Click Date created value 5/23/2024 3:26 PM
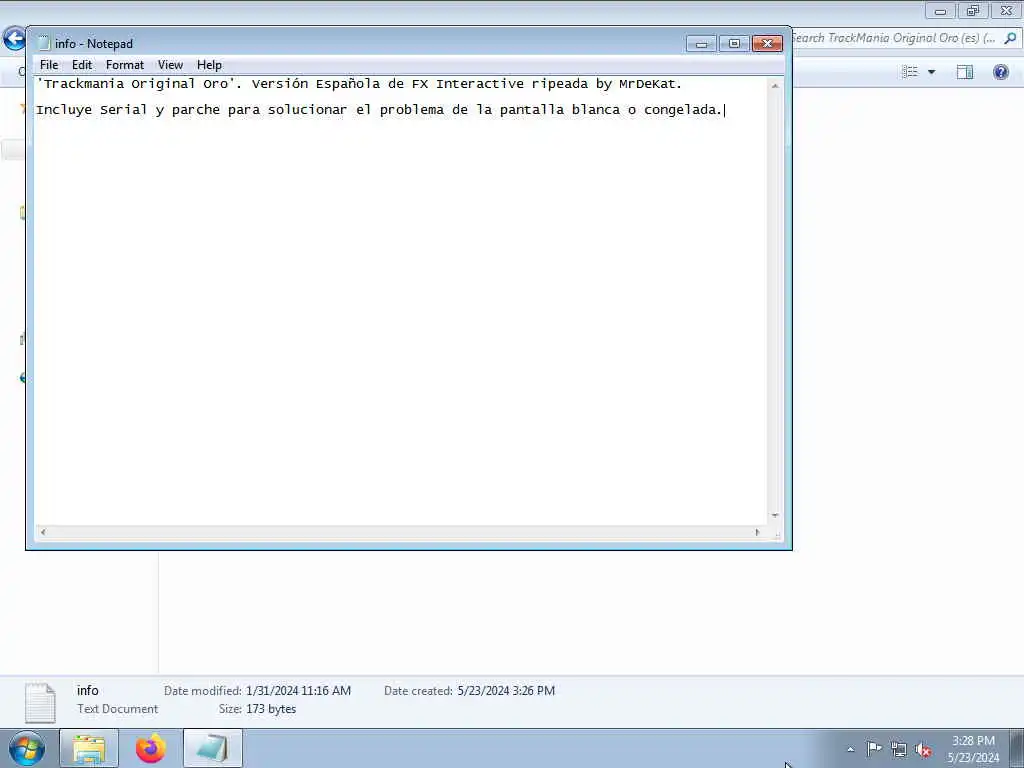1024x768 pixels. pos(506,690)
